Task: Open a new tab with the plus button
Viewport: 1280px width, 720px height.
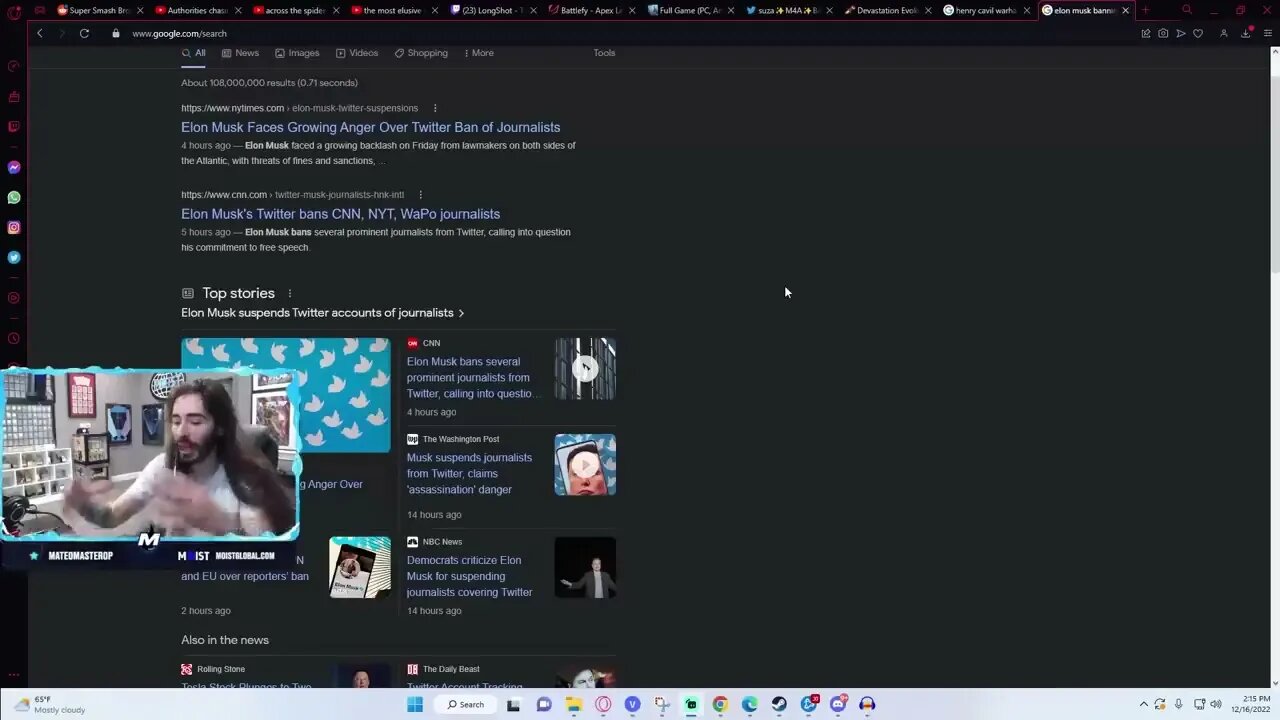Action: pos(1145,10)
